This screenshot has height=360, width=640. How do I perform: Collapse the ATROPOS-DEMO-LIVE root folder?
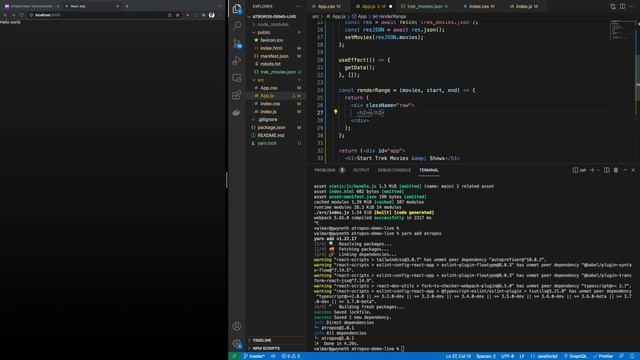tap(274, 17)
